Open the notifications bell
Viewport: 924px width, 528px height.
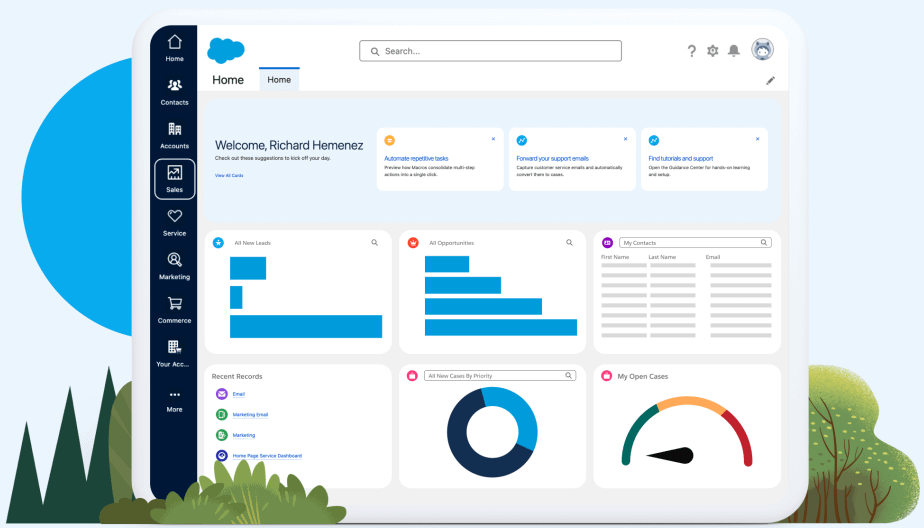pyautogui.click(x=734, y=51)
